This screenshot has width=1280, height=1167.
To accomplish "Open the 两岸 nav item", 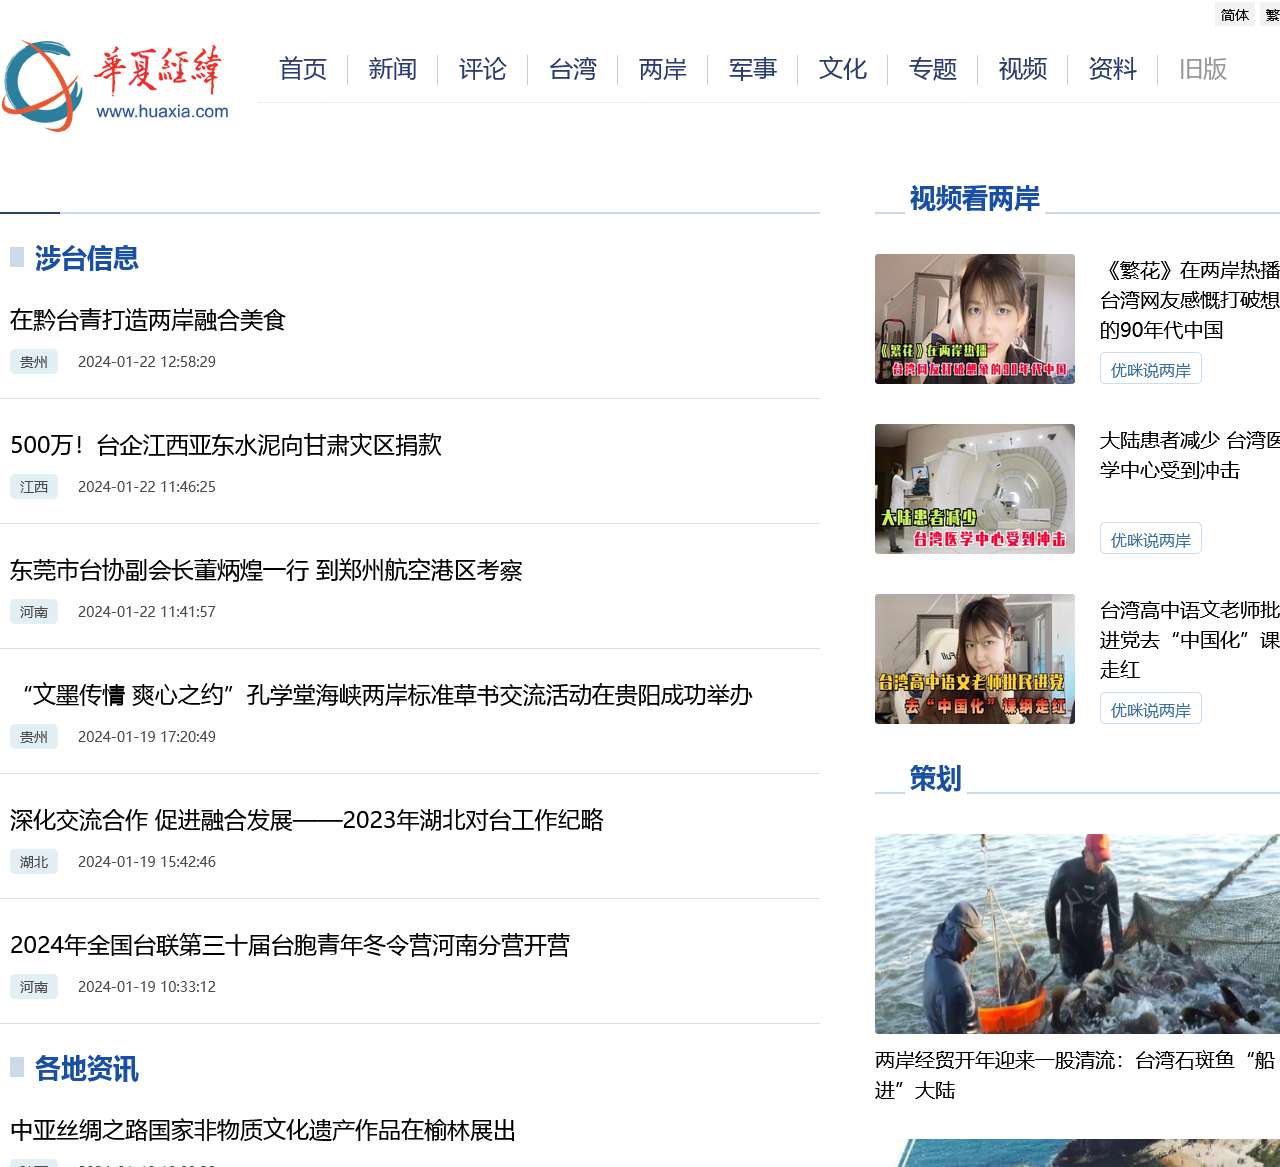I will pyautogui.click(x=663, y=69).
